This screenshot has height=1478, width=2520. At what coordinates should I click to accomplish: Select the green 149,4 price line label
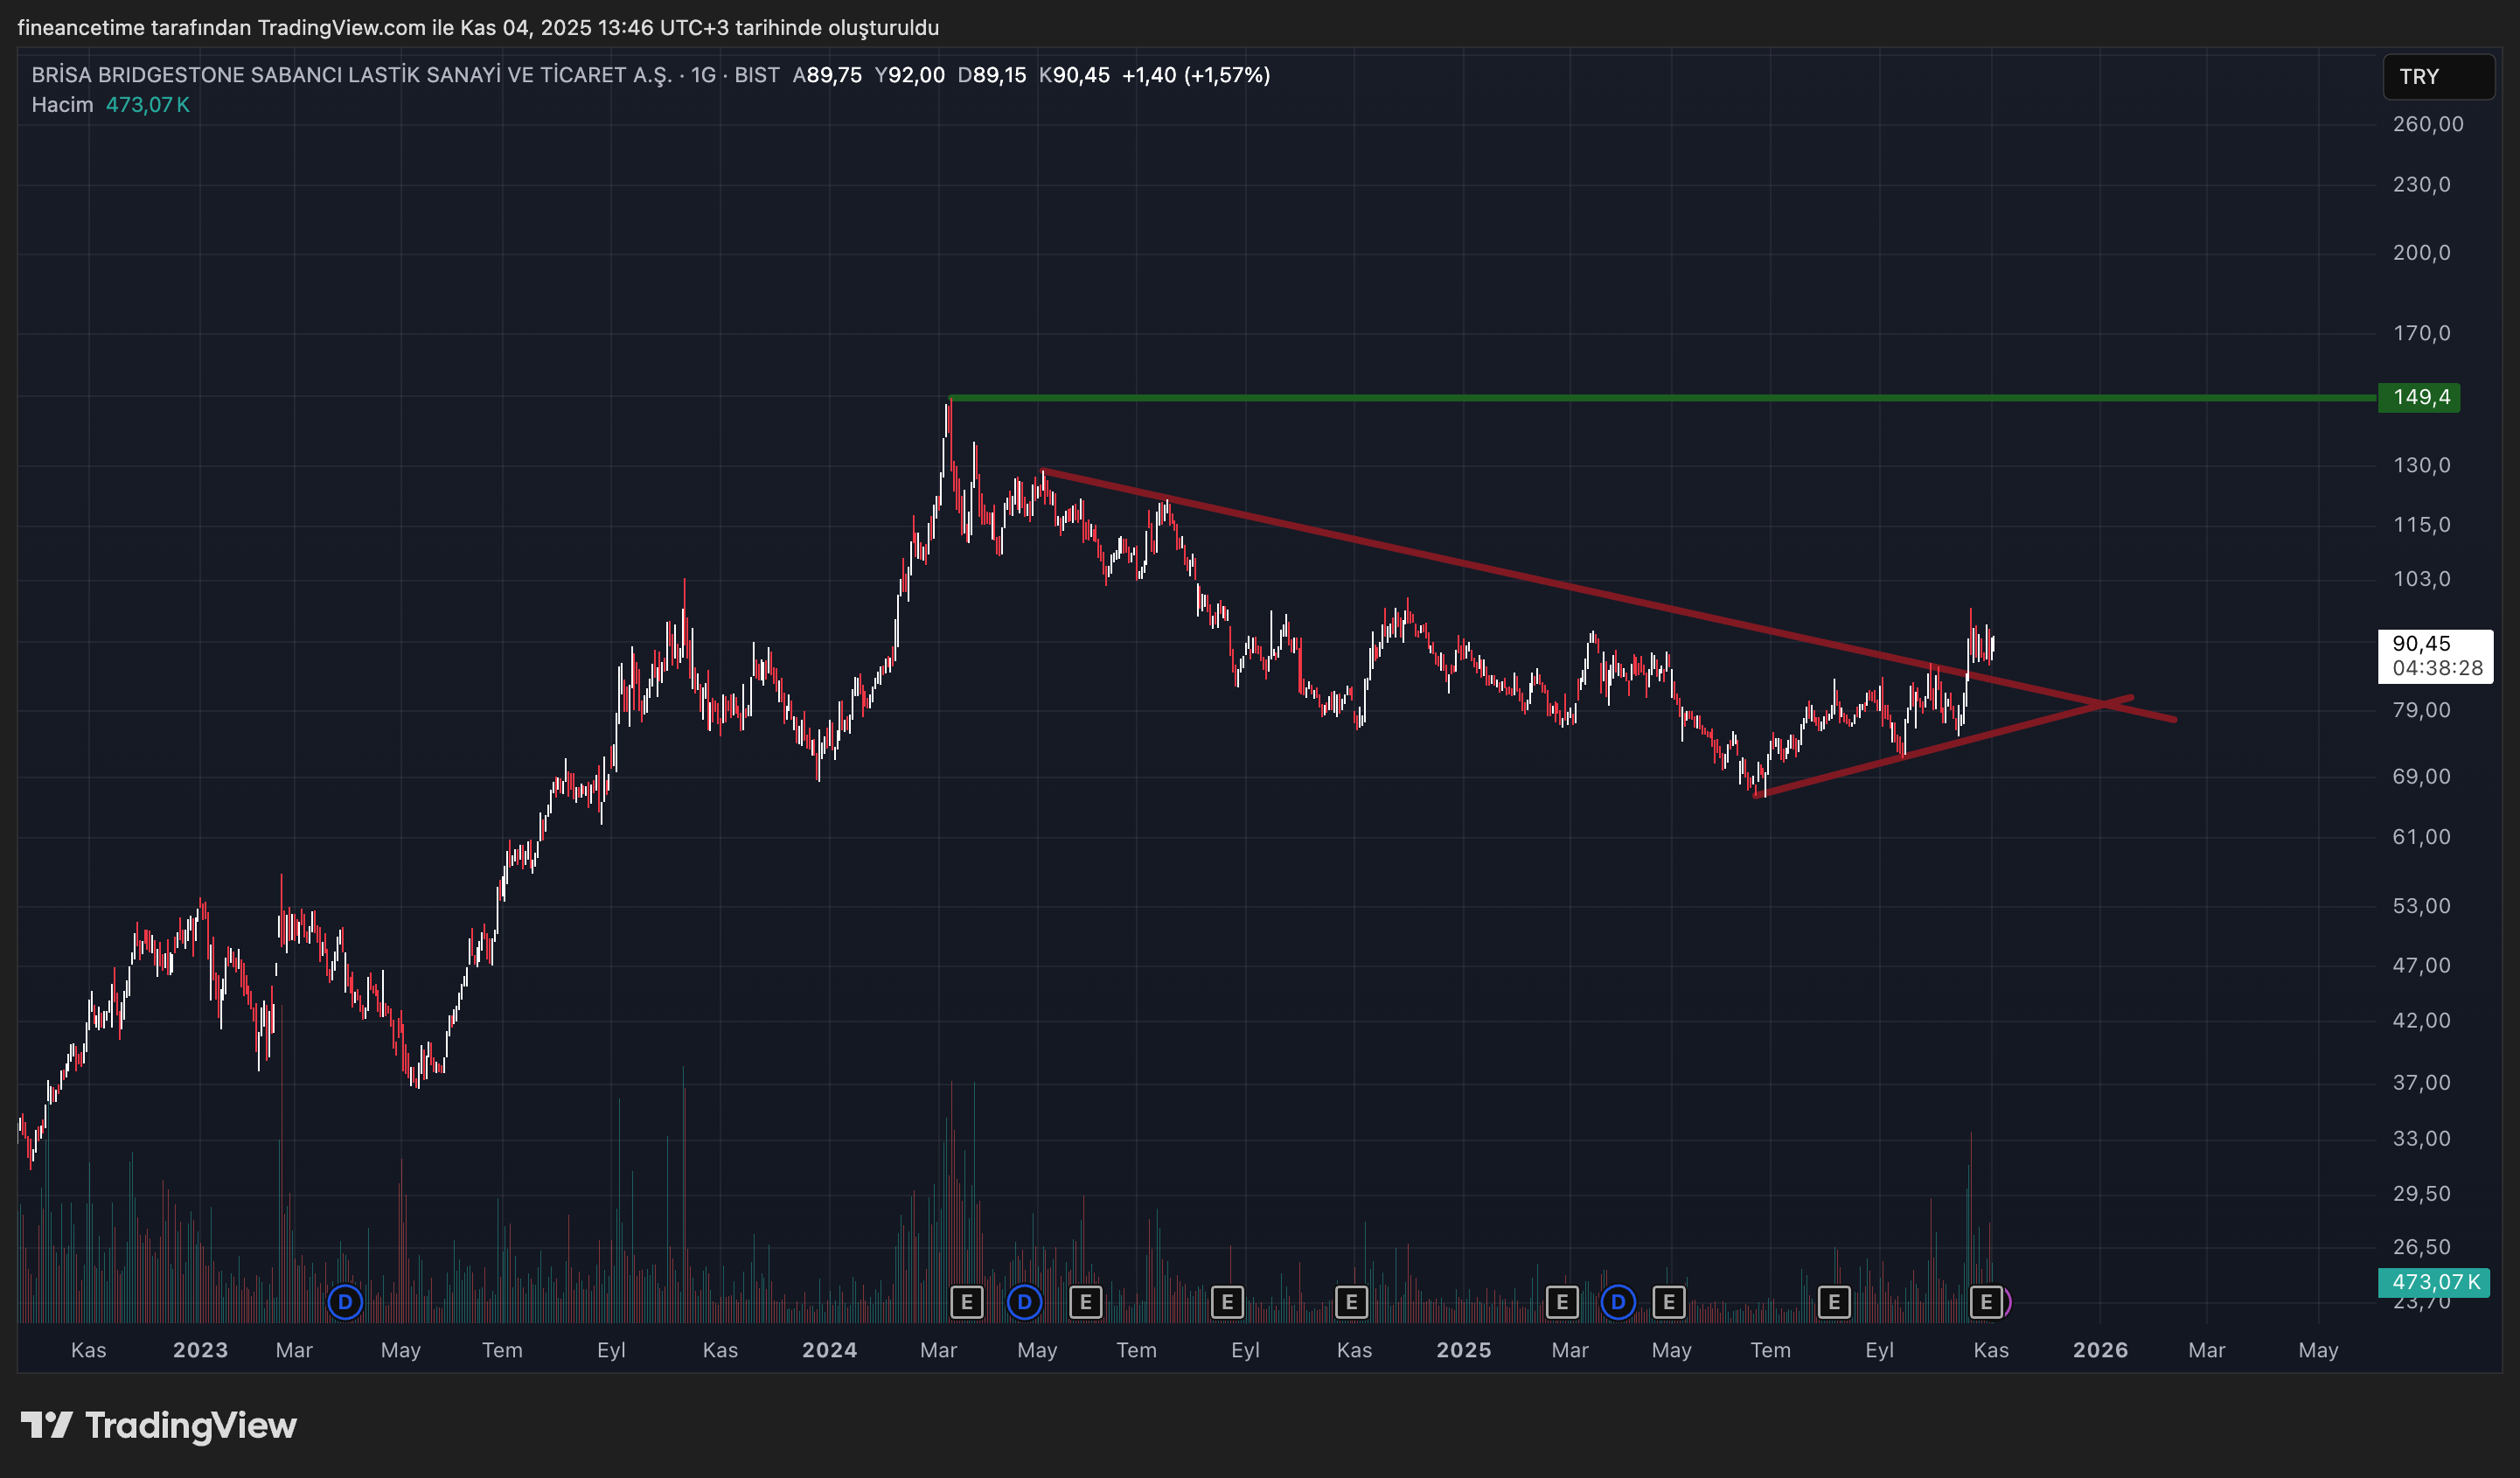click(2419, 398)
